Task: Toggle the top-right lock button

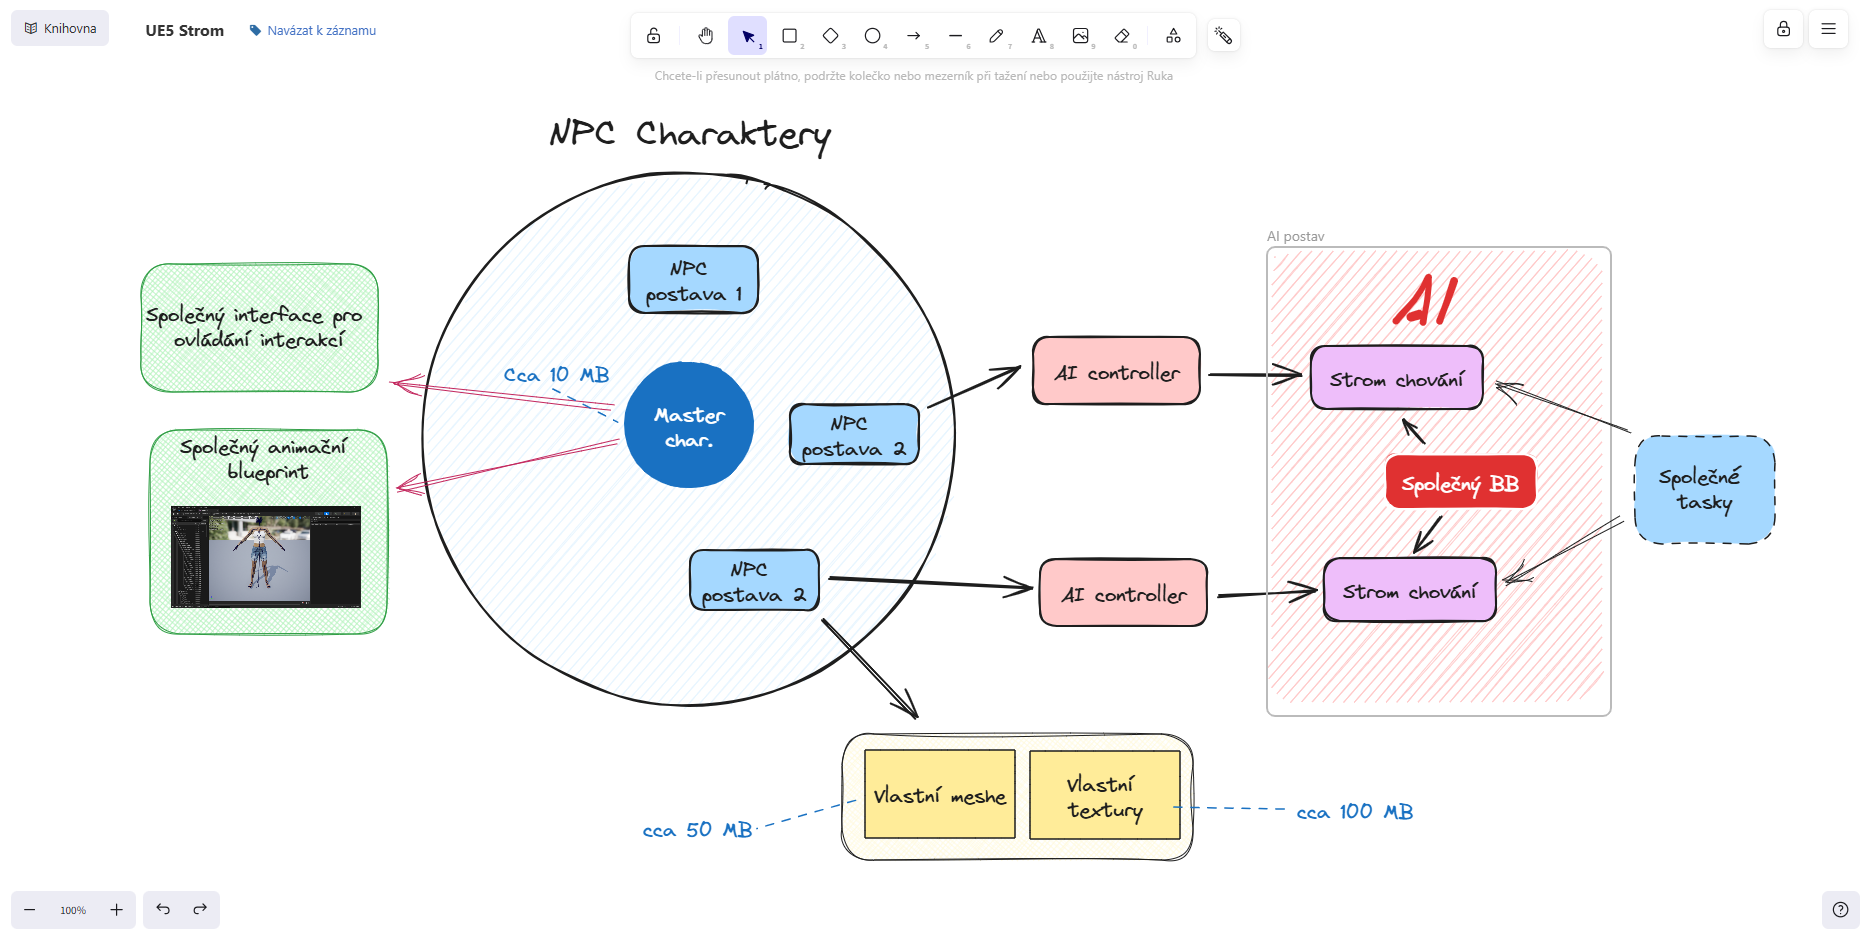Action: 1783,29
